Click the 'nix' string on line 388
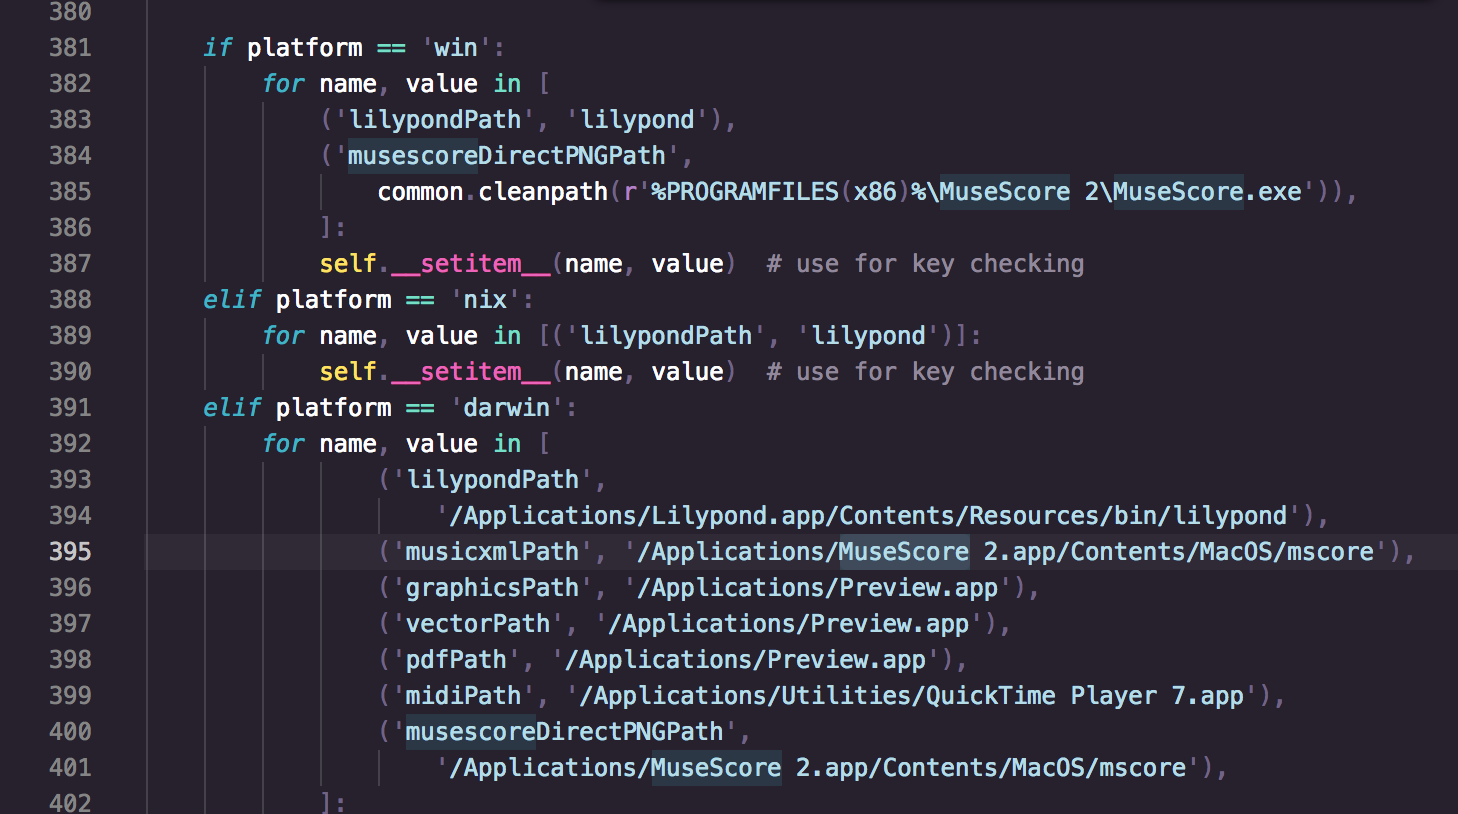 [485, 299]
